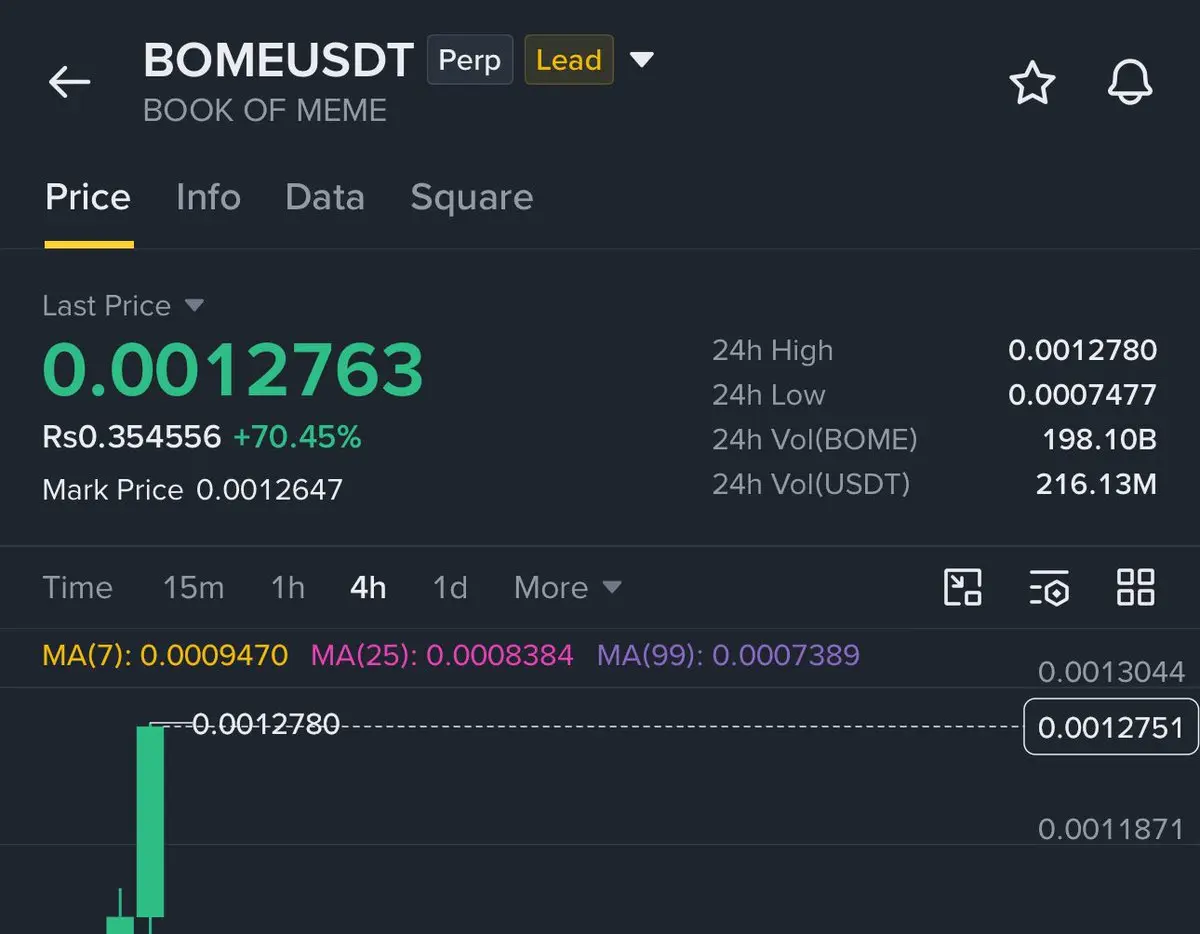Tap the BOOK OF MEME subtitle
Image resolution: width=1200 pixels, height=934 pixels.
[x=265, y=110]
